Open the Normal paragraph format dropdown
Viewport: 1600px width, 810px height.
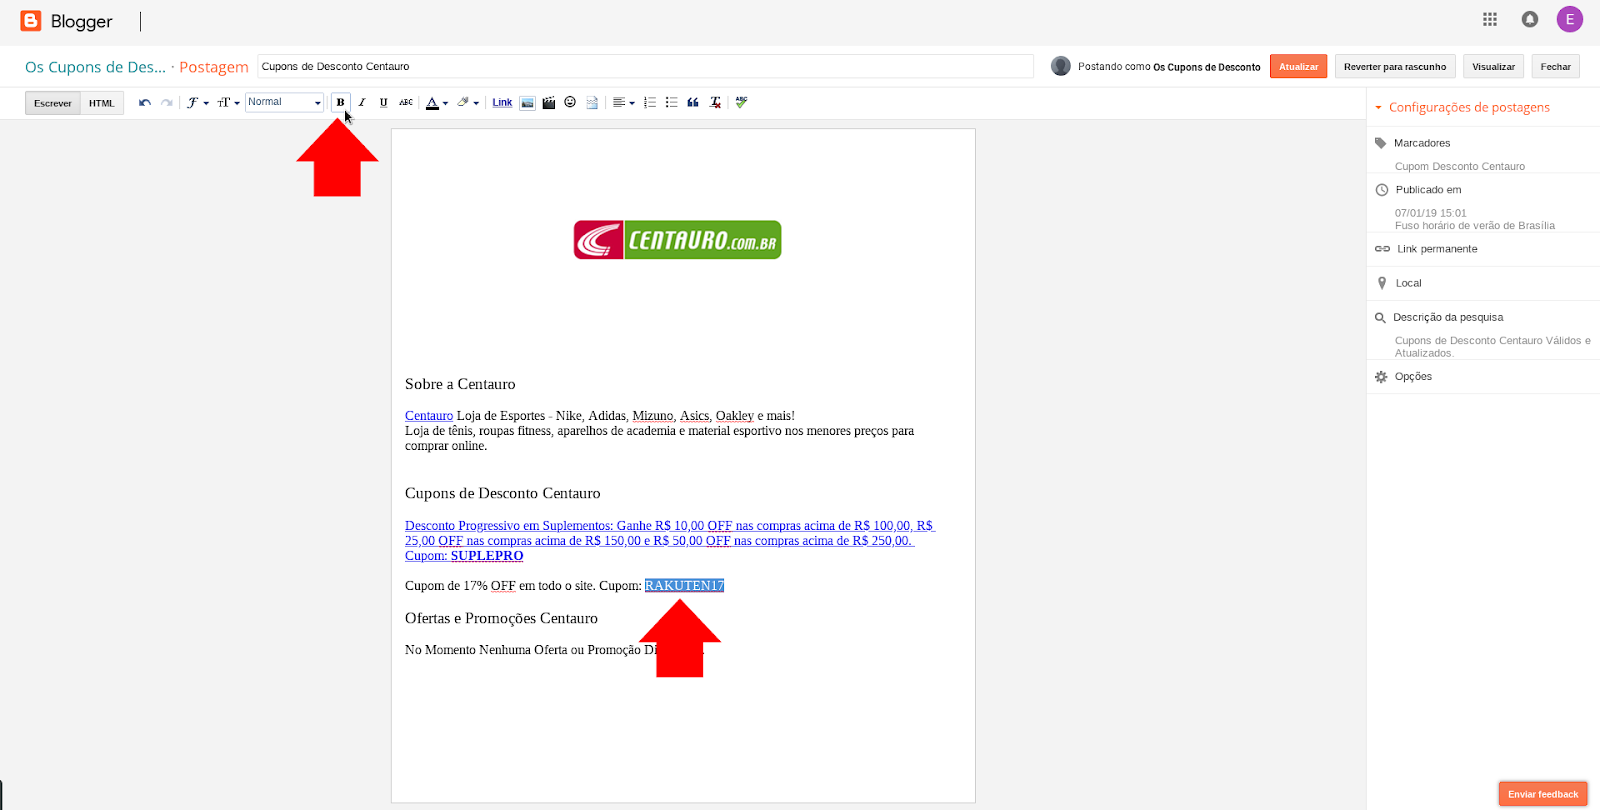click(x=285, y=102)
